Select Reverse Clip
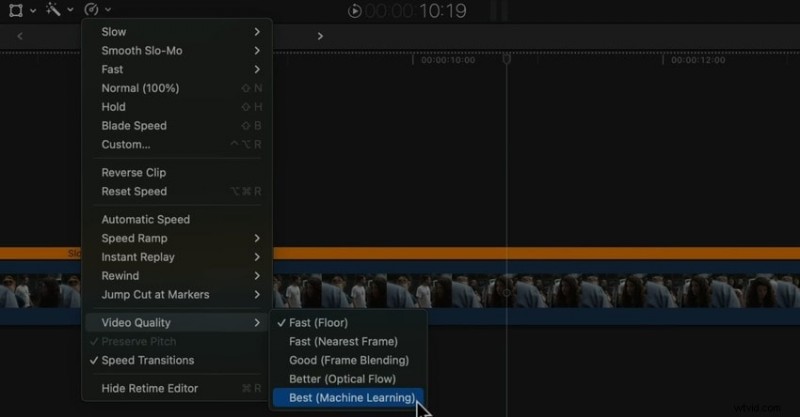The width and height of the screenshot is (800, 417). [x=177, y=173]
